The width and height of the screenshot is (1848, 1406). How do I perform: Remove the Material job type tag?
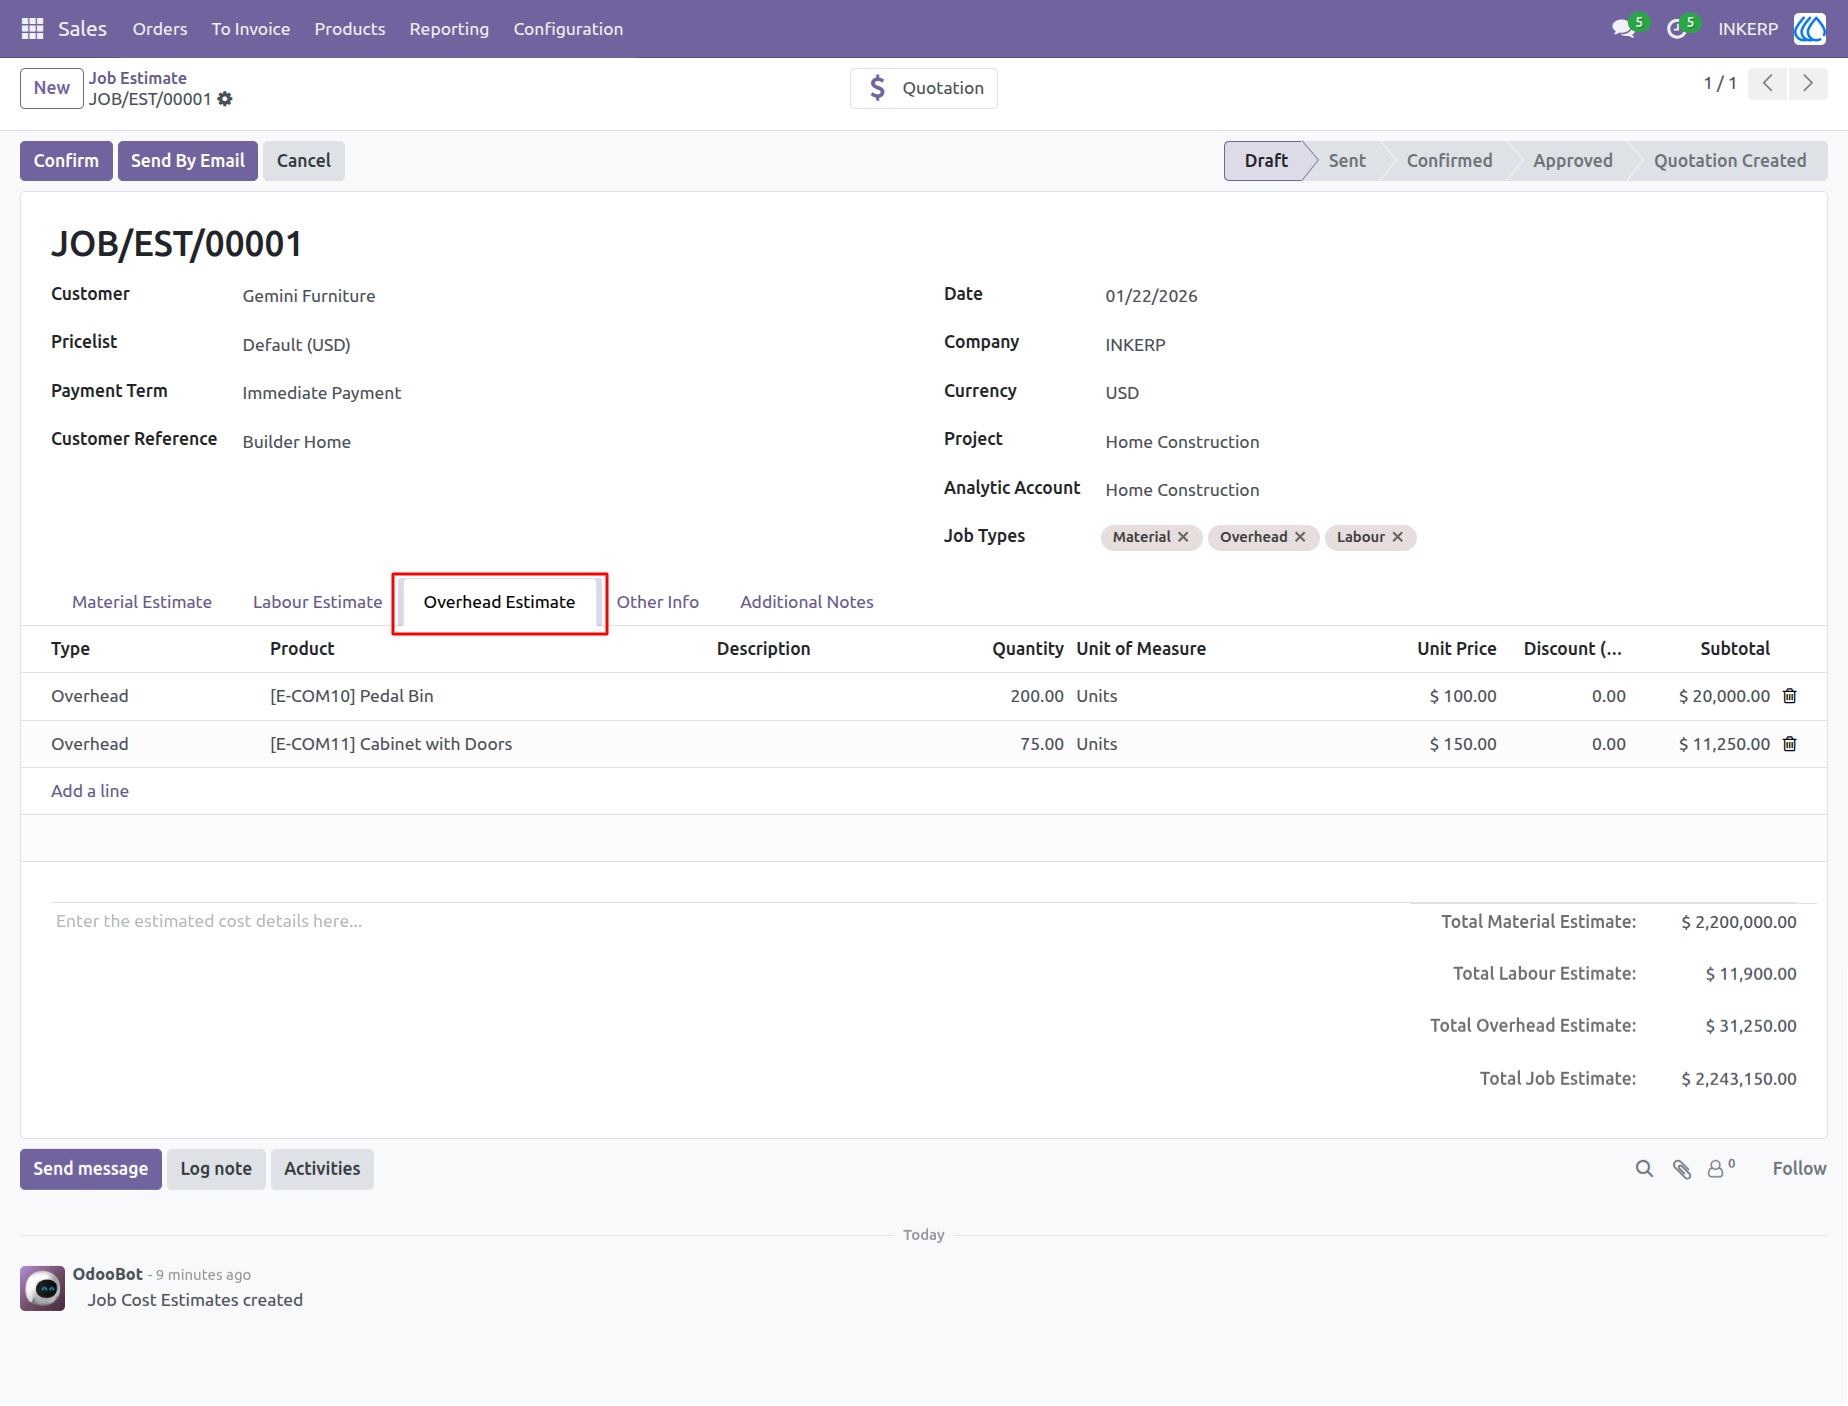[1183, 537]
